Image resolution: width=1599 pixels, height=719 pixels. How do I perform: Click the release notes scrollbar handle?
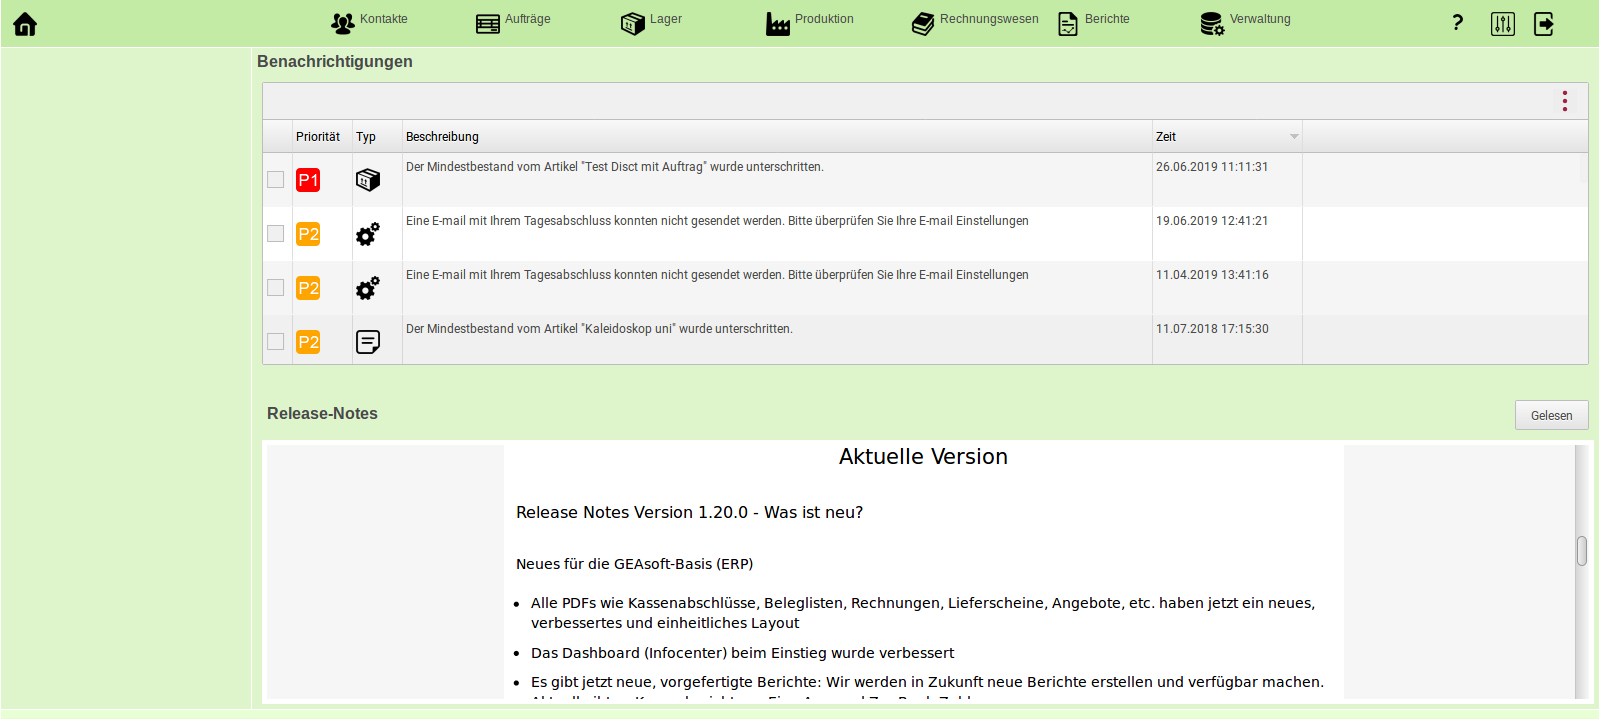coord(1581,551)
